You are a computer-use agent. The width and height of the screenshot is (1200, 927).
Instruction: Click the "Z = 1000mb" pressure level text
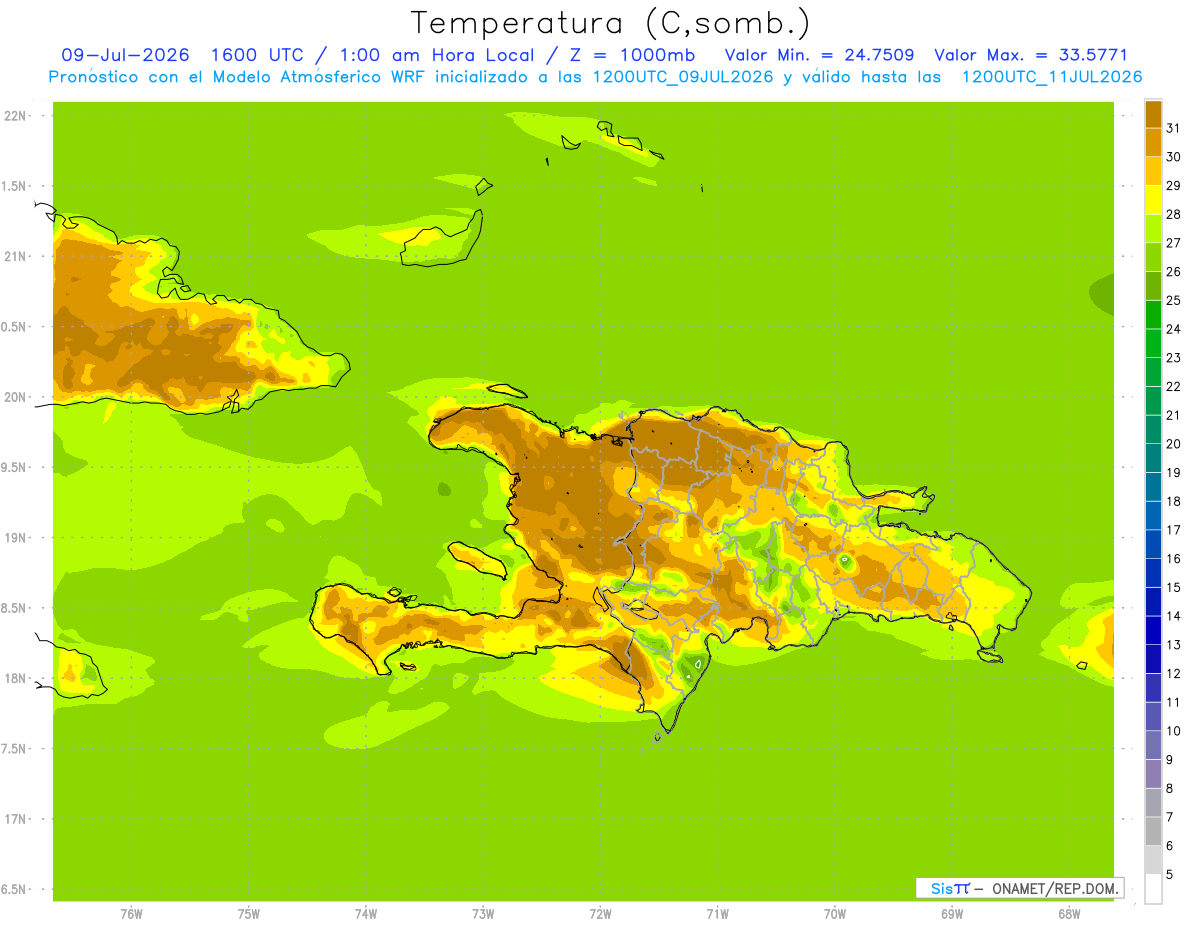tap(632, 55)
